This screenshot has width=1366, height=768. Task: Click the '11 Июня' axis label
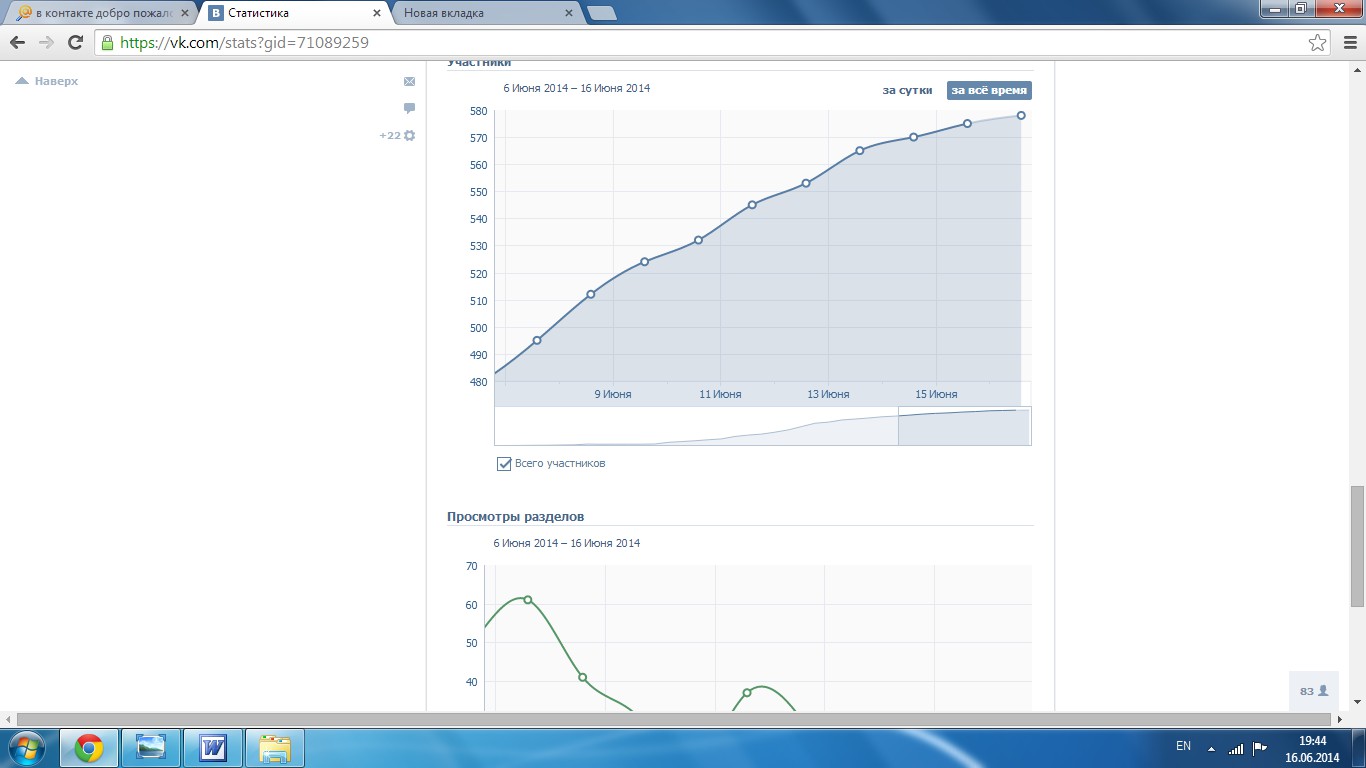pyautogui.click(x=720, y=394)
